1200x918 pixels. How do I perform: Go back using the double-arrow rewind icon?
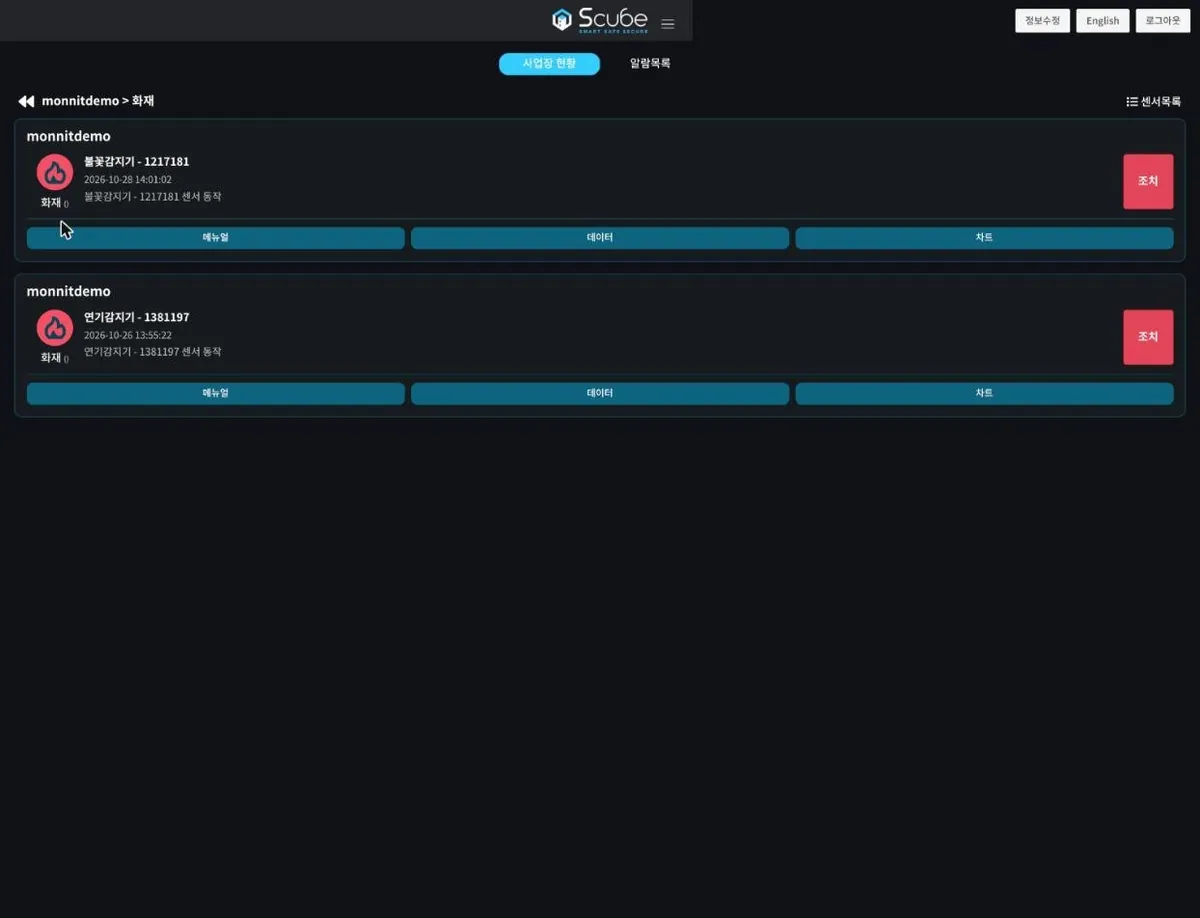click(x=26, y=101)
